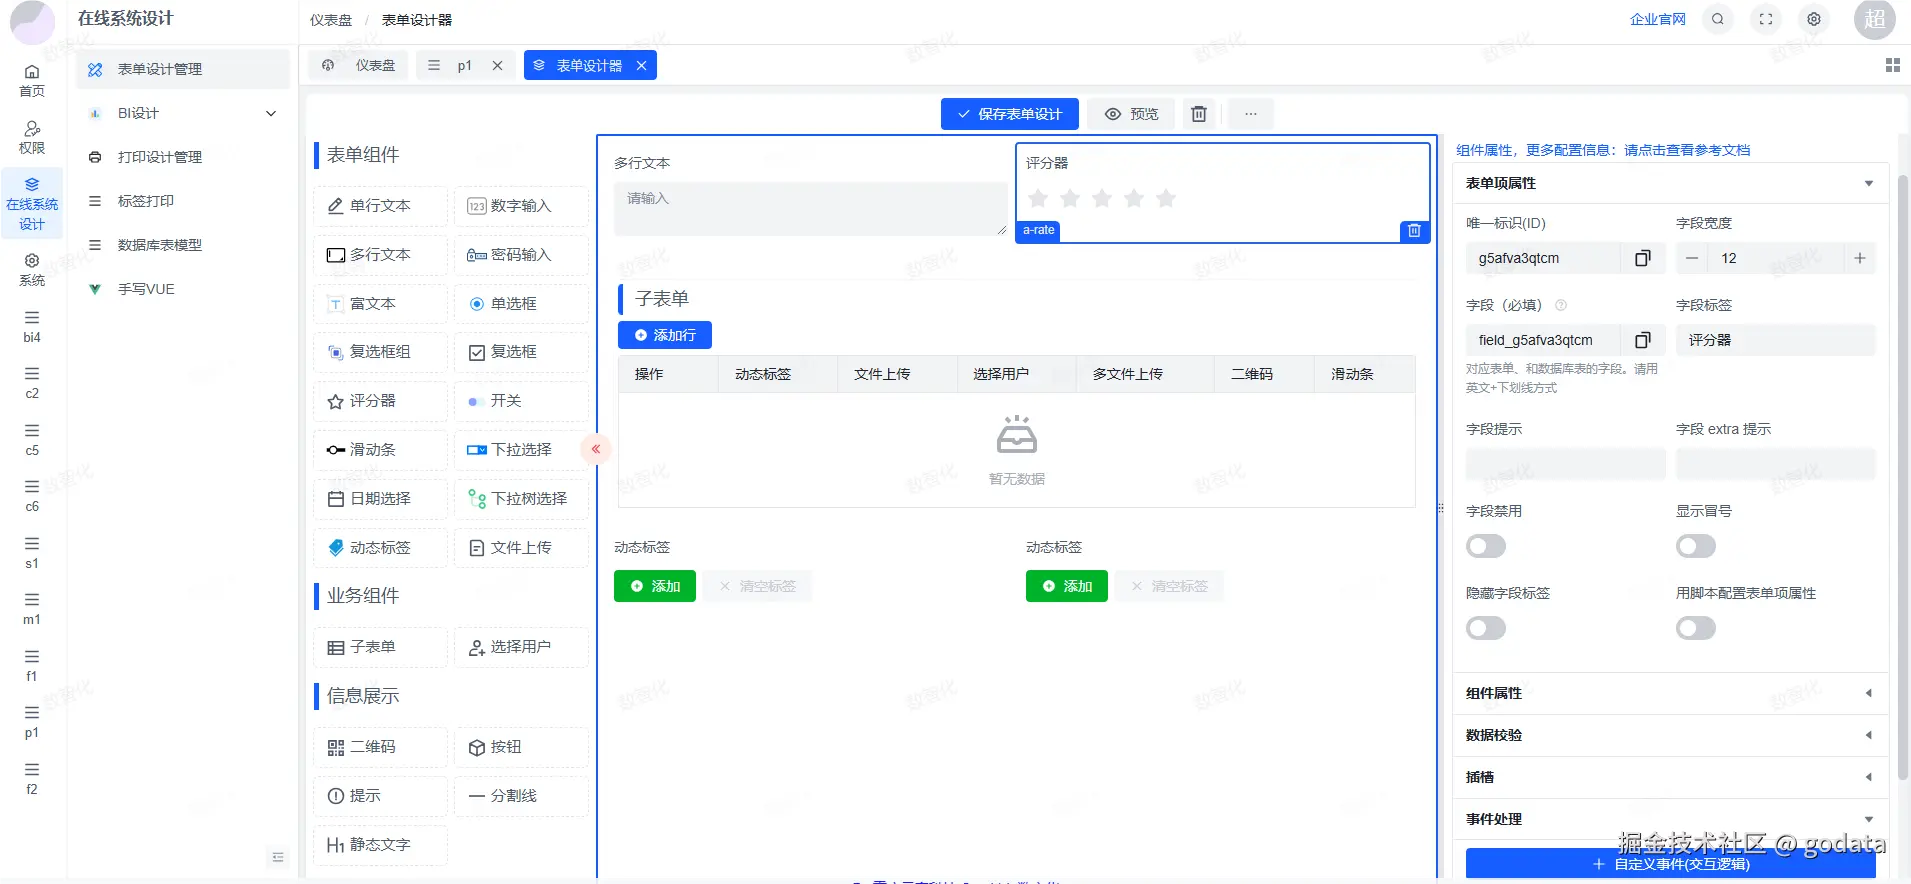
Task: Click the search icon in top header
Action: tap(1718, 19)
